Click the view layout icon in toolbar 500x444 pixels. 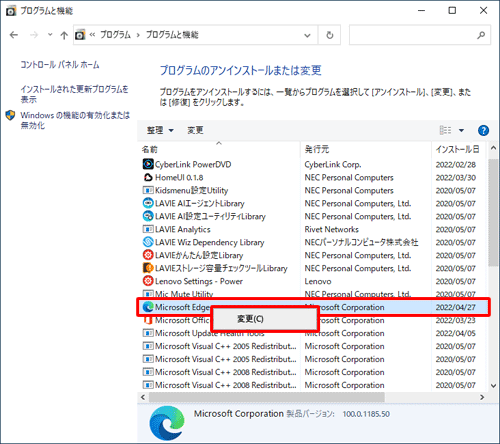point(445,130)
